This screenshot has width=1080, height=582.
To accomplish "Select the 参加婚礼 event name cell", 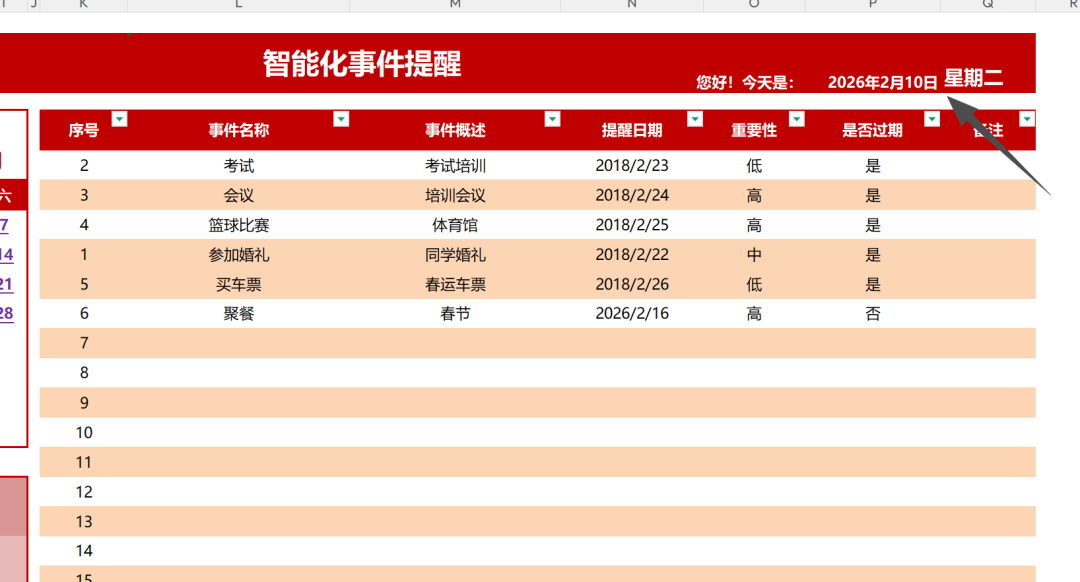I will 238,255.
